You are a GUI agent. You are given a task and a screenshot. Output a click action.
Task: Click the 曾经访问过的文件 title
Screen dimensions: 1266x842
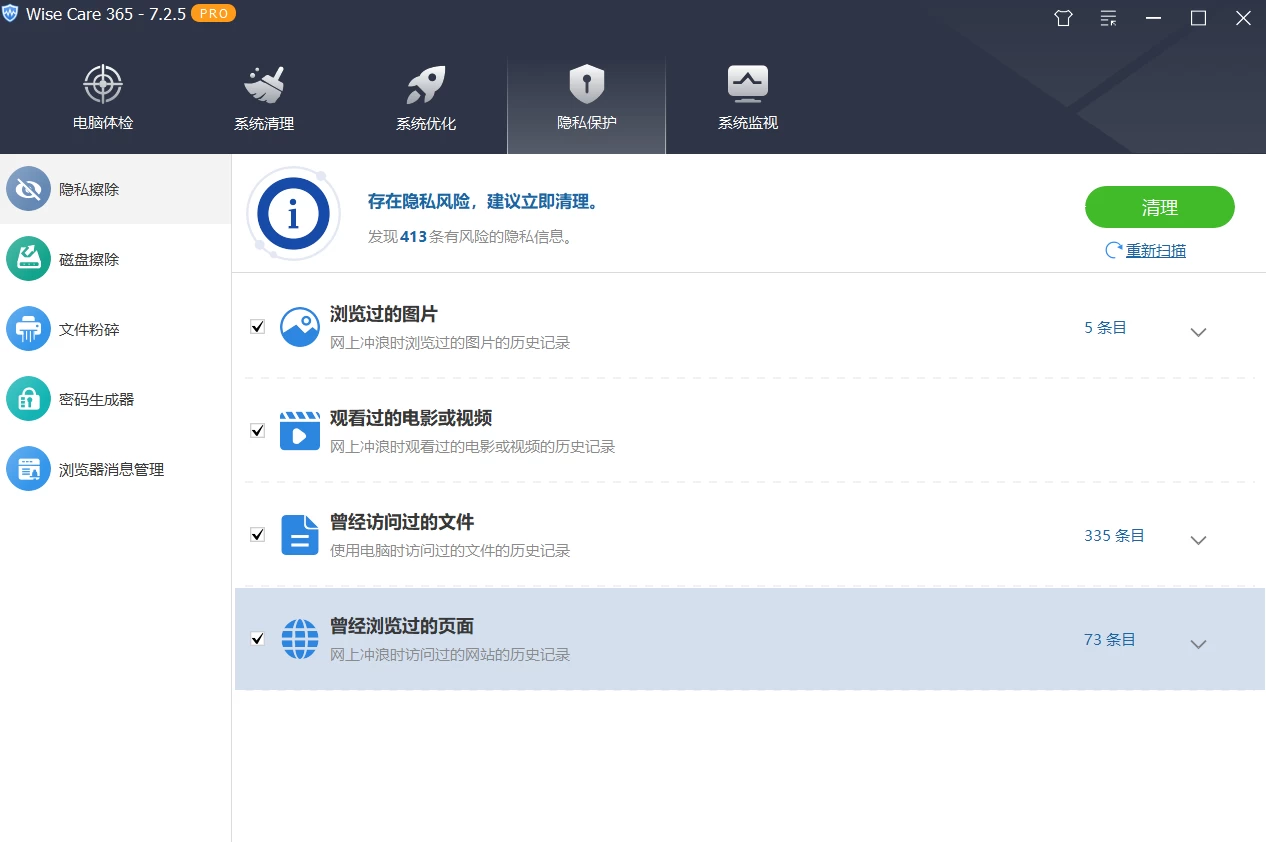tap(402, 522)
